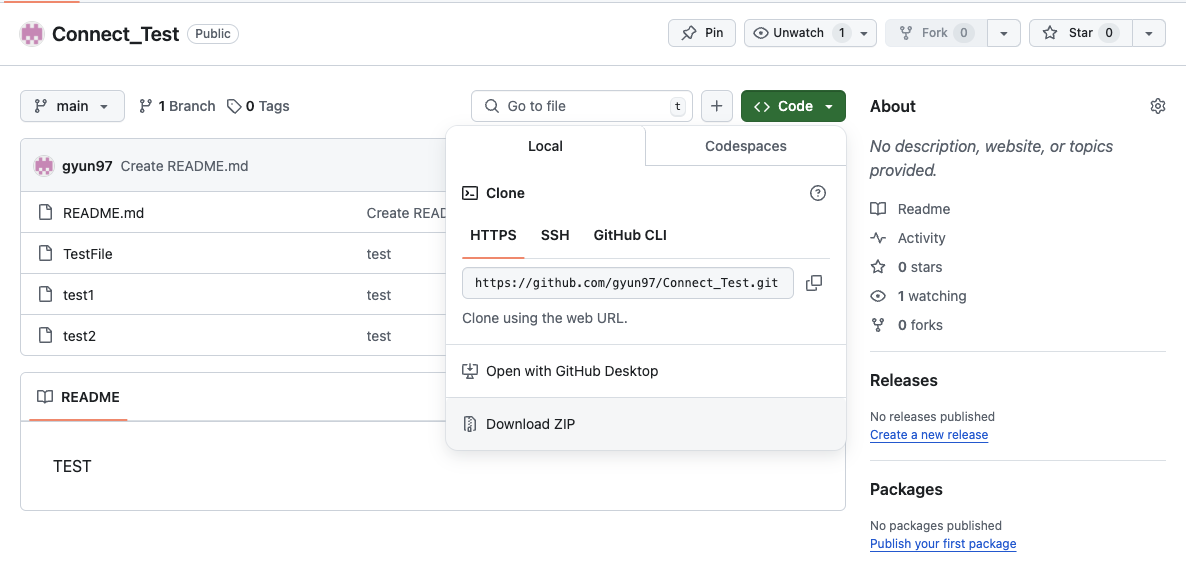Click the Go to file search box
Image resolution: width=1186 pixels, height=576 pixels.
pyautogui.click(x=582, y=106)
